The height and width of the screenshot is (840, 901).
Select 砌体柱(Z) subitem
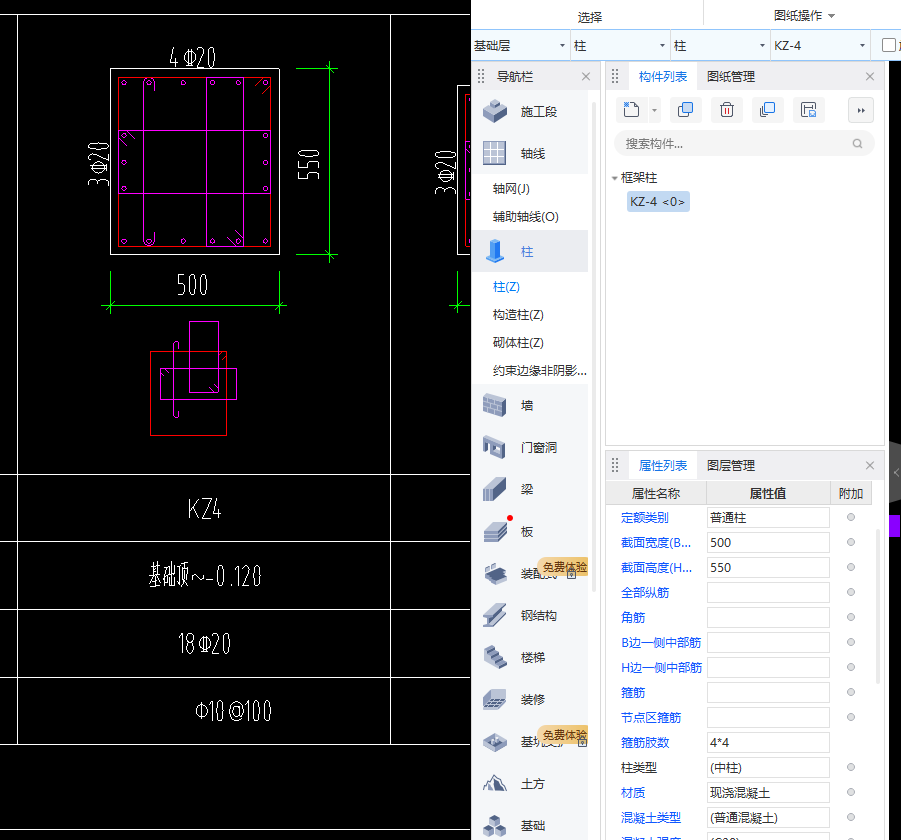518,342
